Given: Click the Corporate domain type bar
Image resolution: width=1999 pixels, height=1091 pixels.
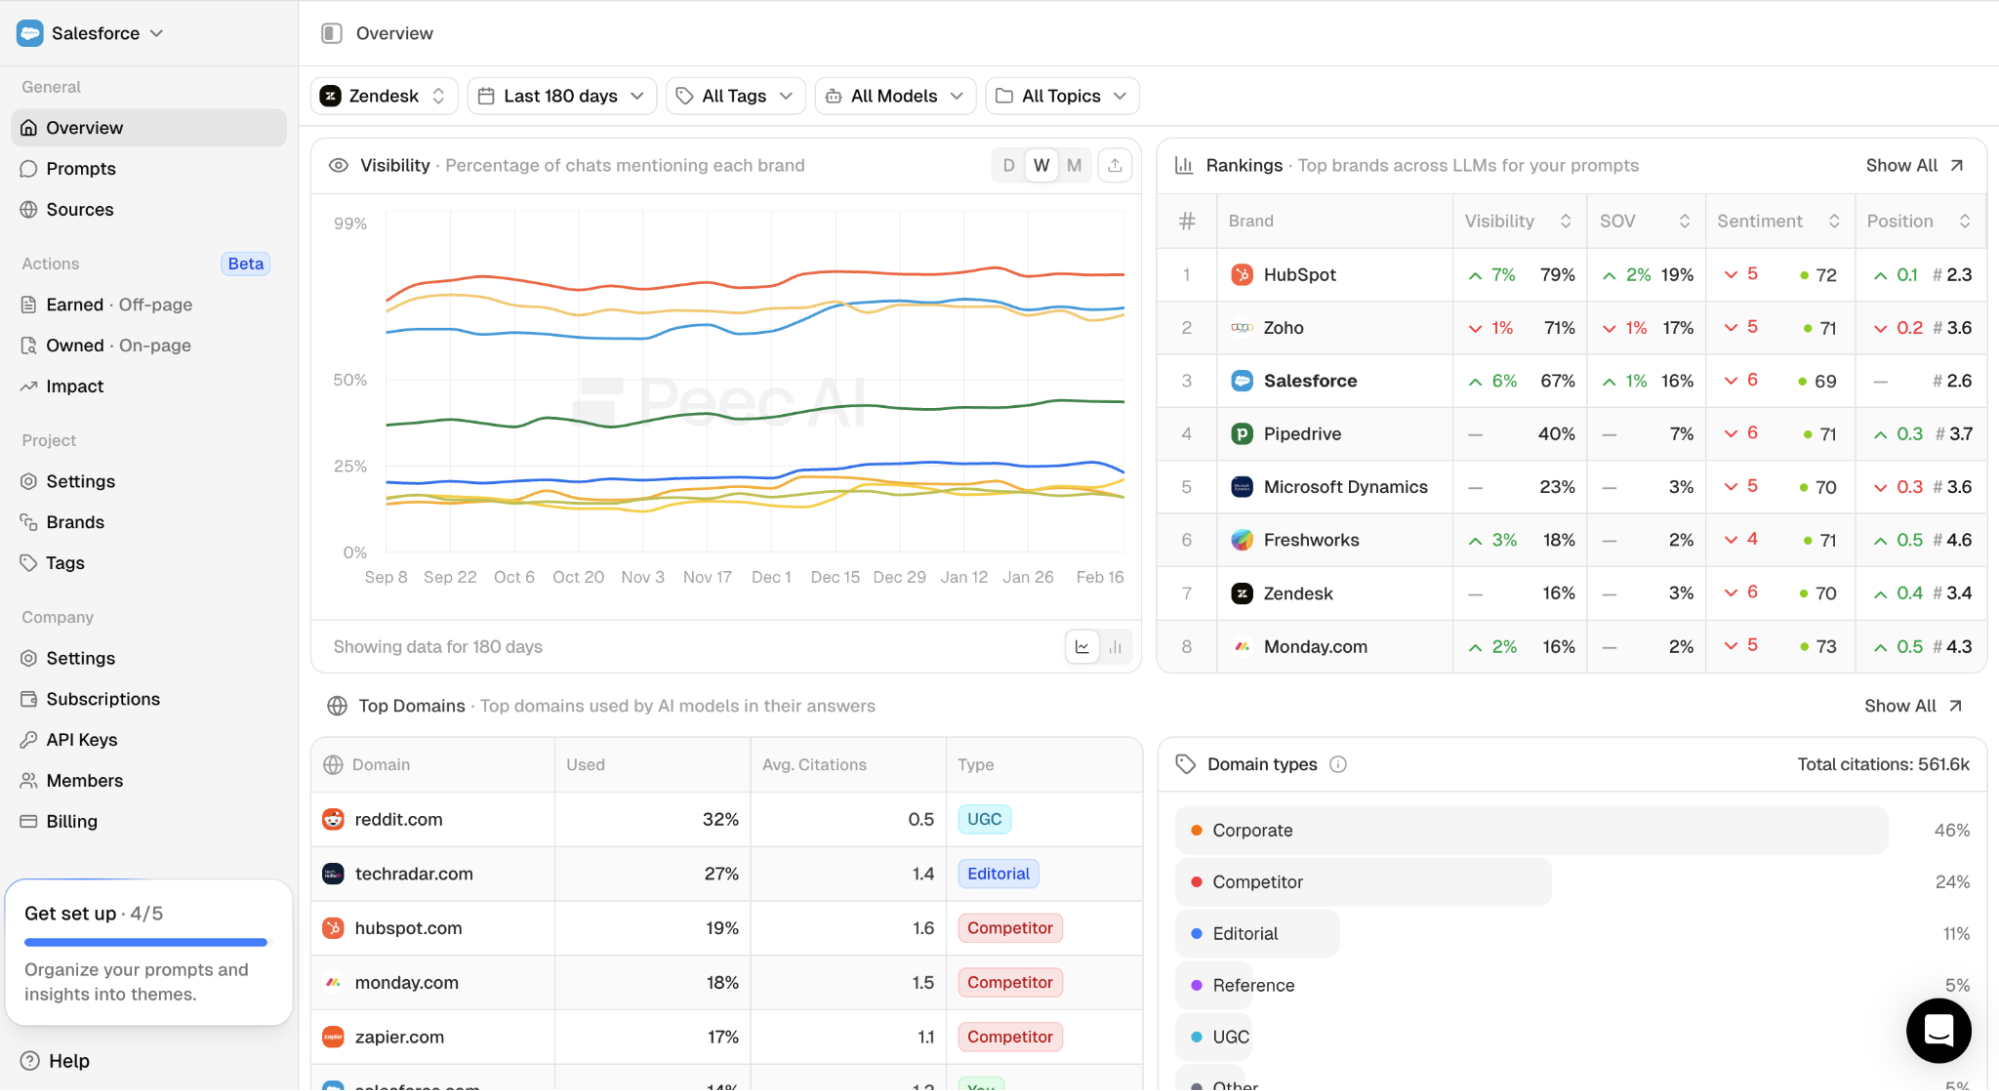Looking at the screenshot, I should (x=1531, y=831).
